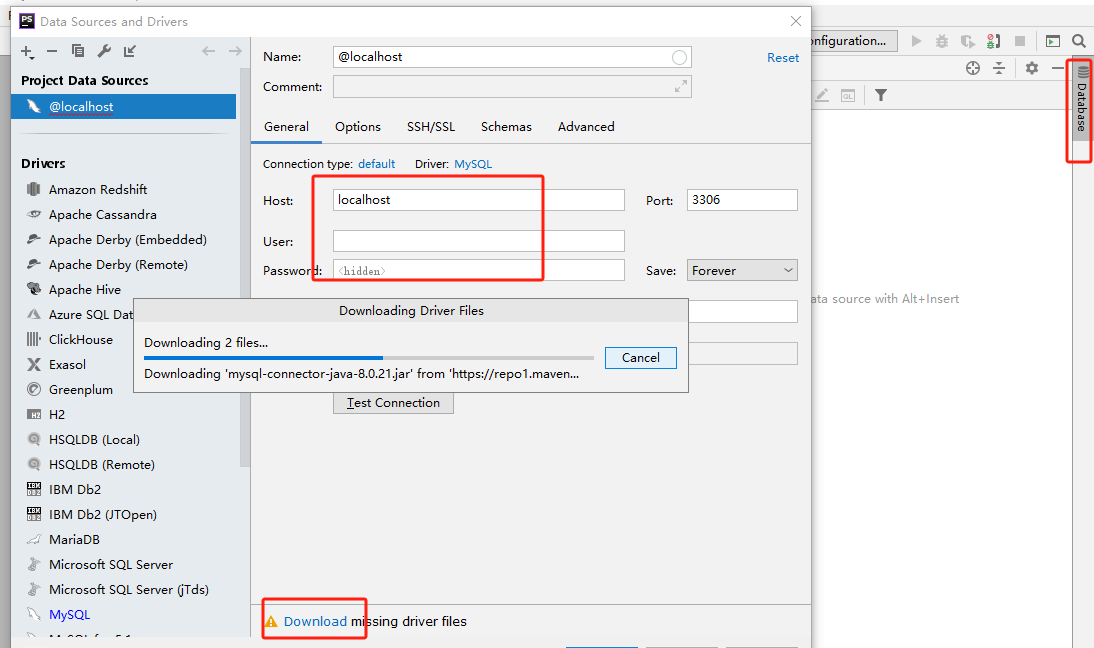The height and width of the screenshot is (648, 1094).
Task: Click the Search everywhere magnifier icon
Action: (1079, 41)
